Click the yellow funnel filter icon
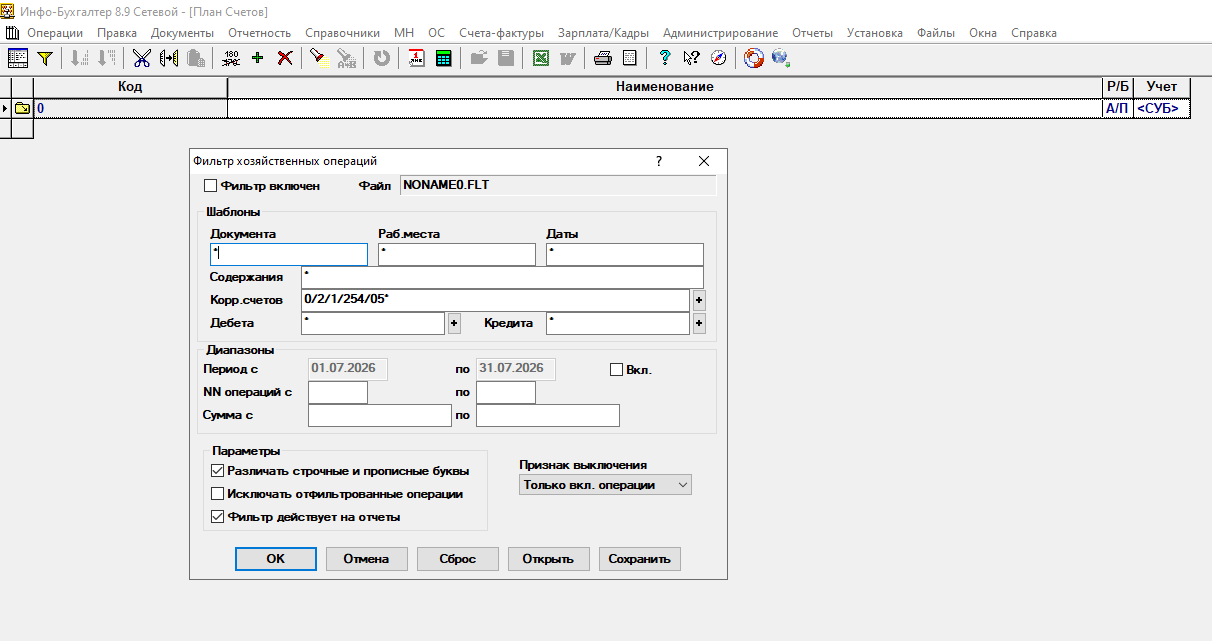Image resolution: width=1212 pixels, height=641 pixels. tap(44, 58)
